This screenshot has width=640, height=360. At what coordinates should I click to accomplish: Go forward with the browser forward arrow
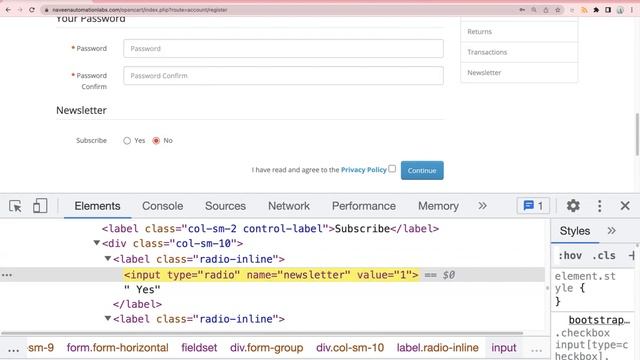(x=20, y=9)
